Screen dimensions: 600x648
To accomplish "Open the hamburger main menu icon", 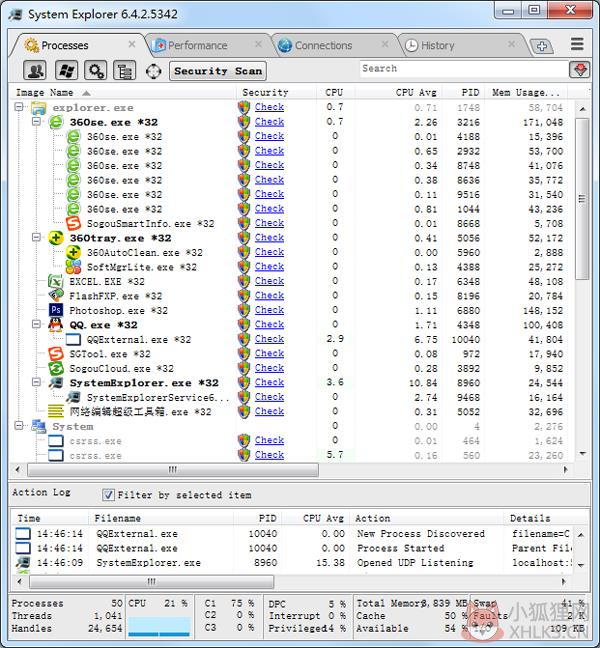I will tap(577, 44).
